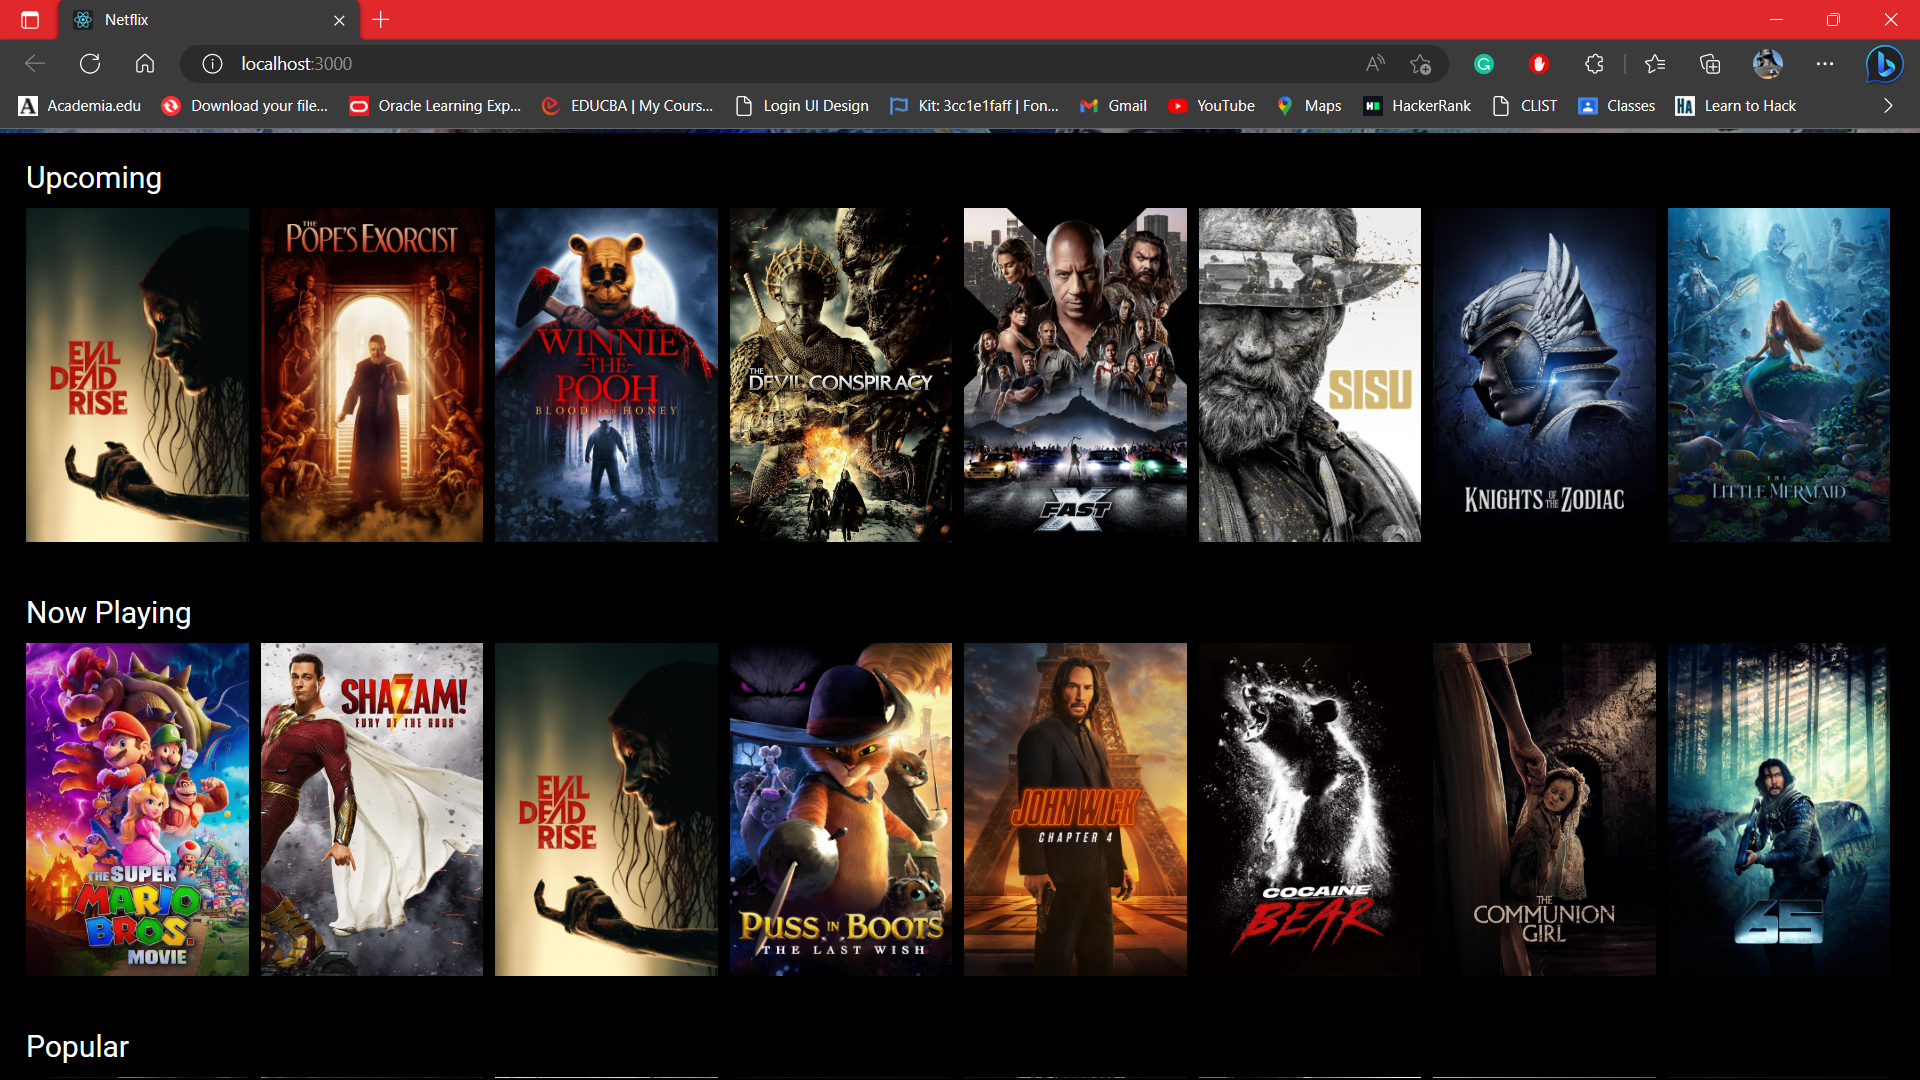Expand the bookmarks overflow chevron
Screen dimensions: 1920x1080
point(1888,105)
